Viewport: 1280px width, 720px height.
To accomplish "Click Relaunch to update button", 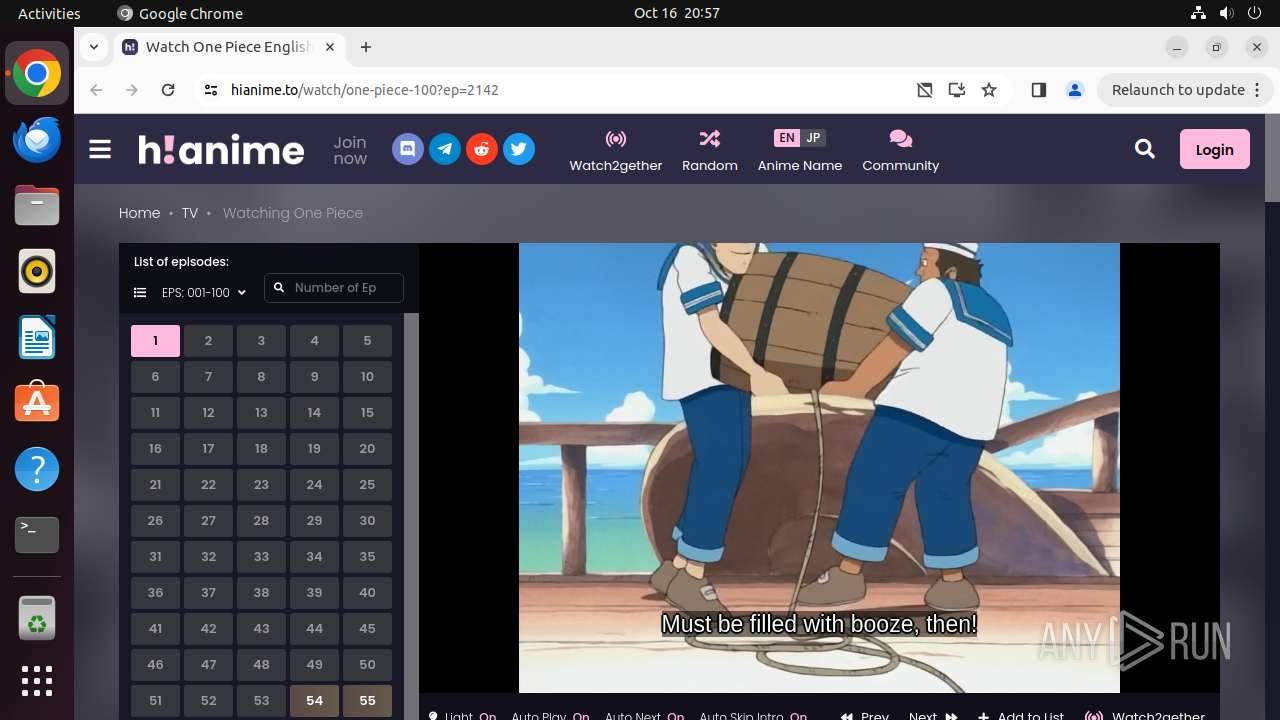I will tap(1178, 90).
